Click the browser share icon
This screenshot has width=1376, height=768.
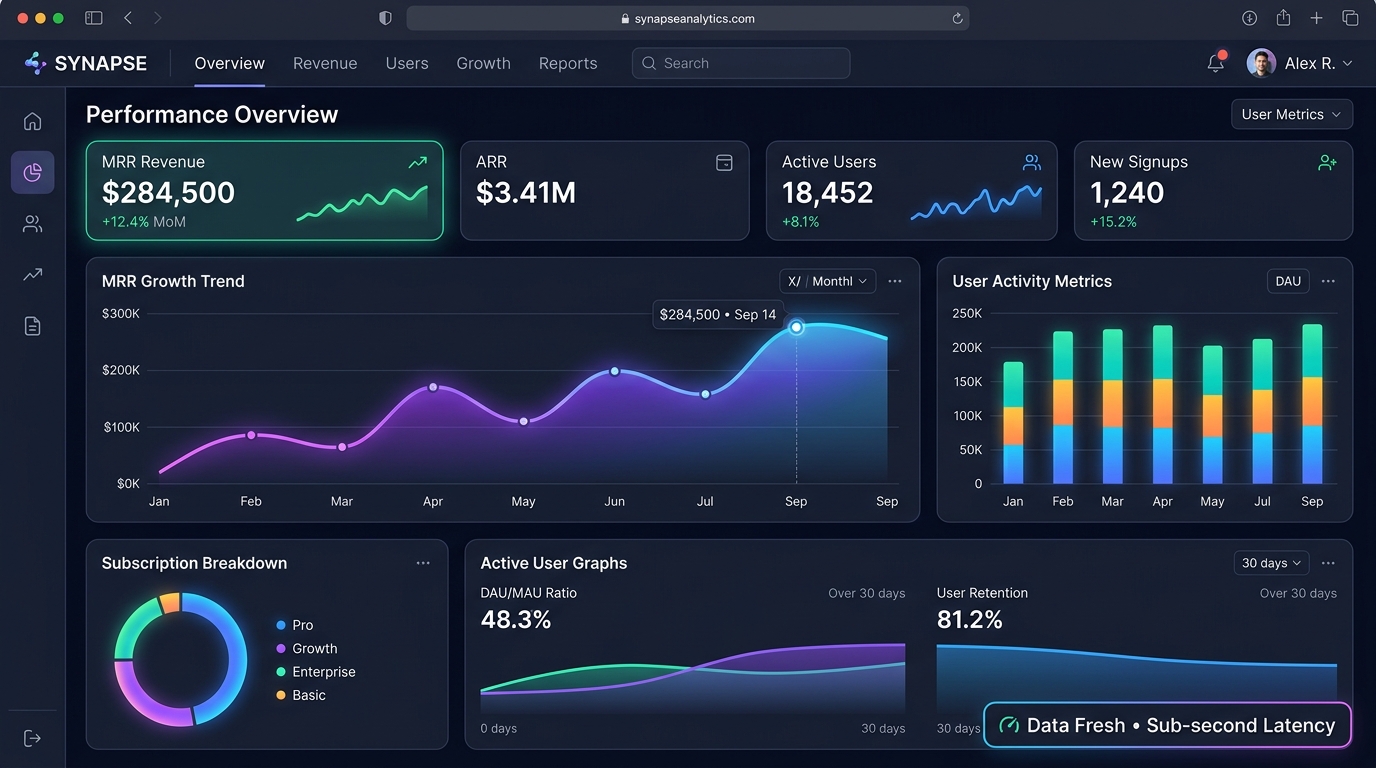point(1283,18)
